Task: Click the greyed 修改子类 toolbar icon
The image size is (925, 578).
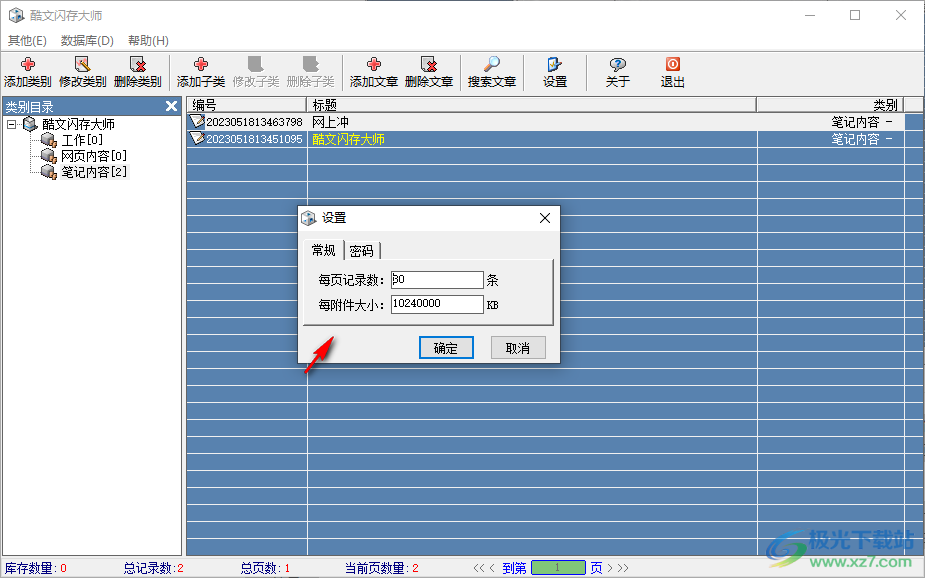Action: [255, 73]
